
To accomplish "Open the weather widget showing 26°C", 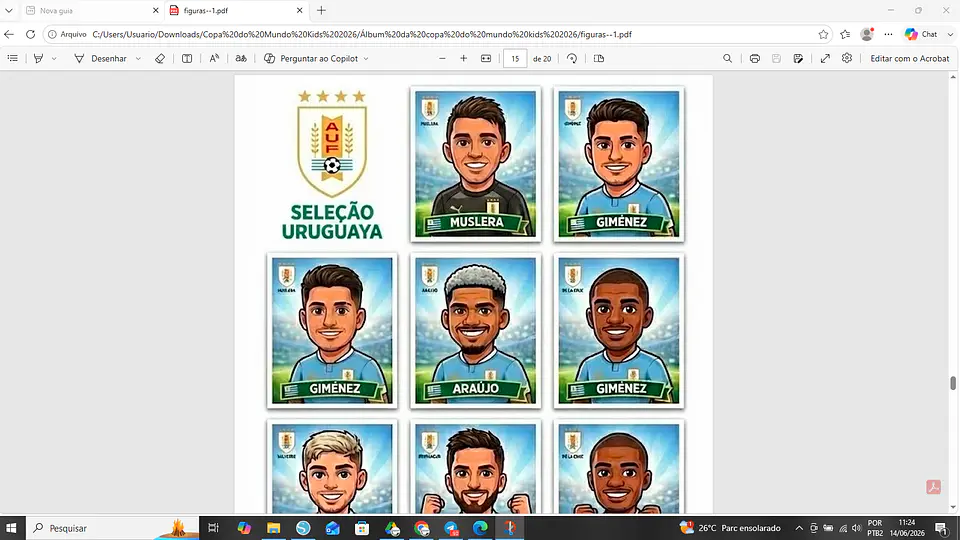I will point(730,528).
